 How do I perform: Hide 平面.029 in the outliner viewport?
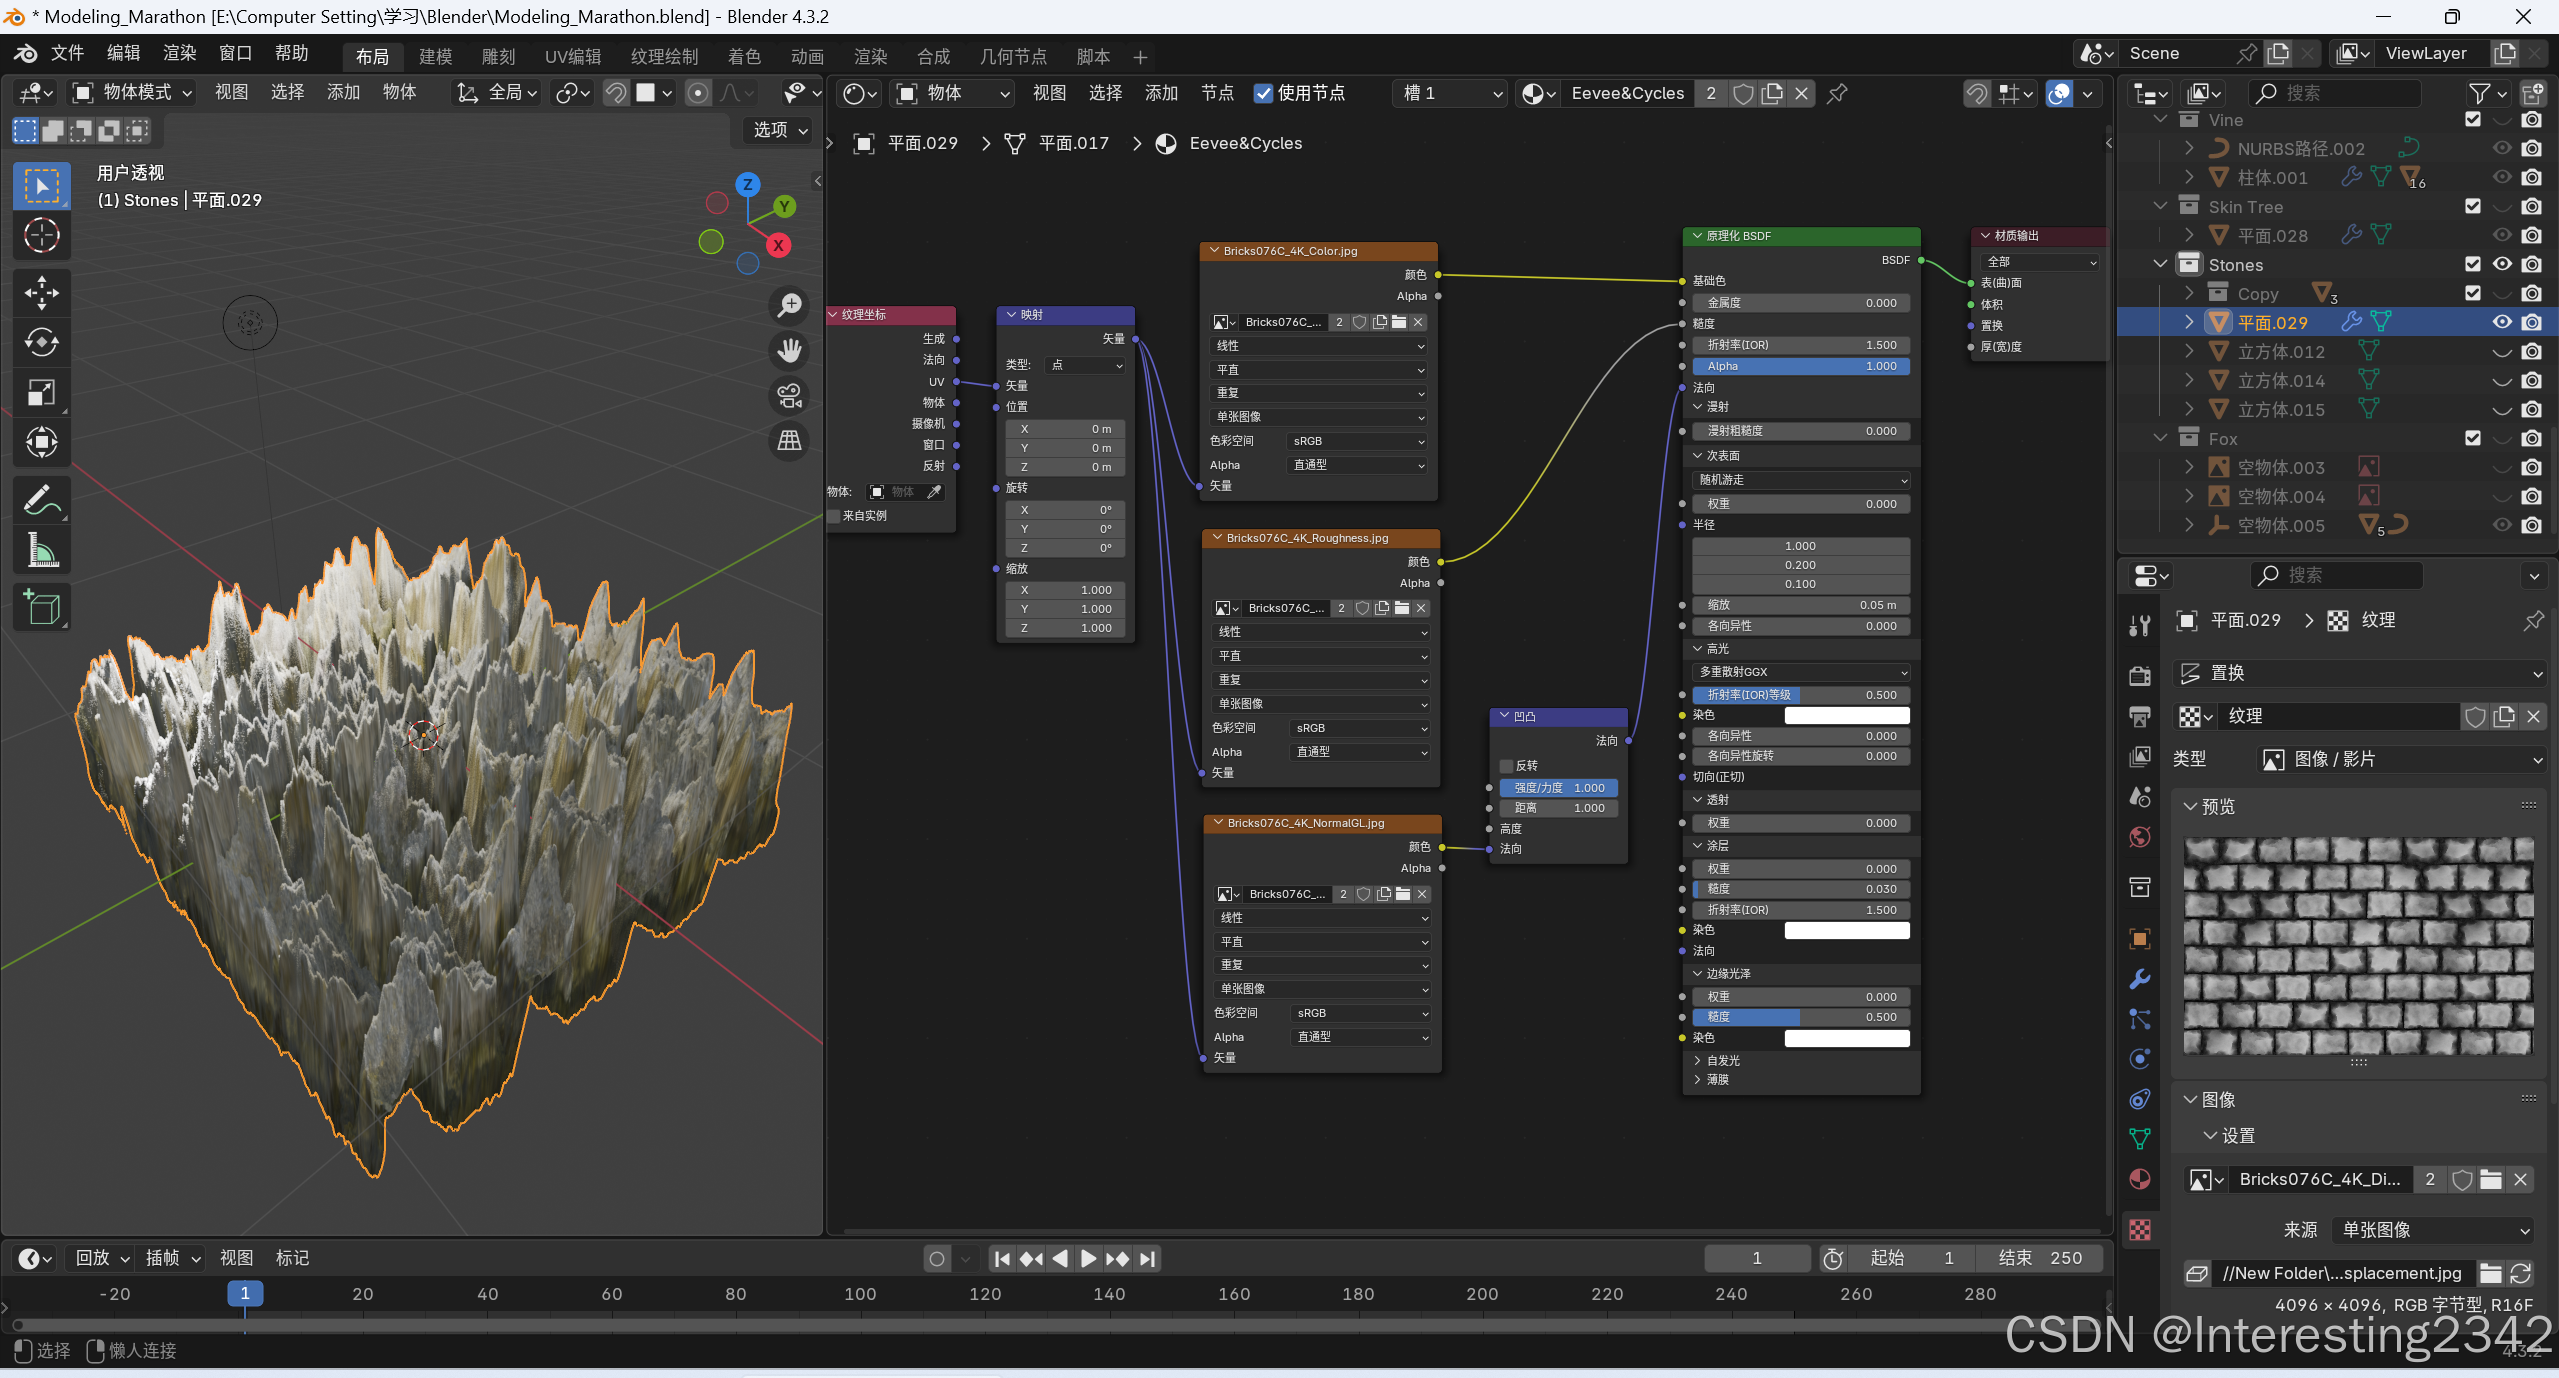[x=2501, y=322]
